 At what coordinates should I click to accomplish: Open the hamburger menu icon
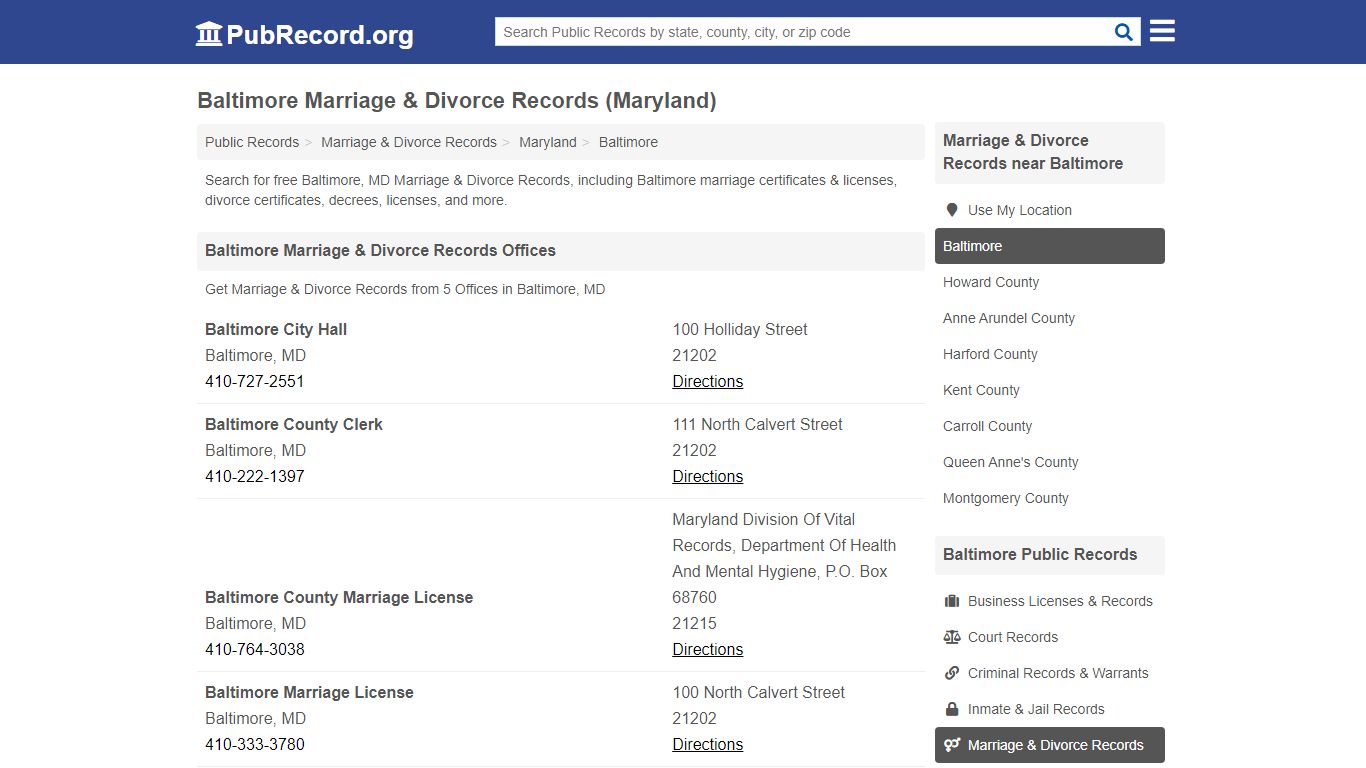[1162, 31]
